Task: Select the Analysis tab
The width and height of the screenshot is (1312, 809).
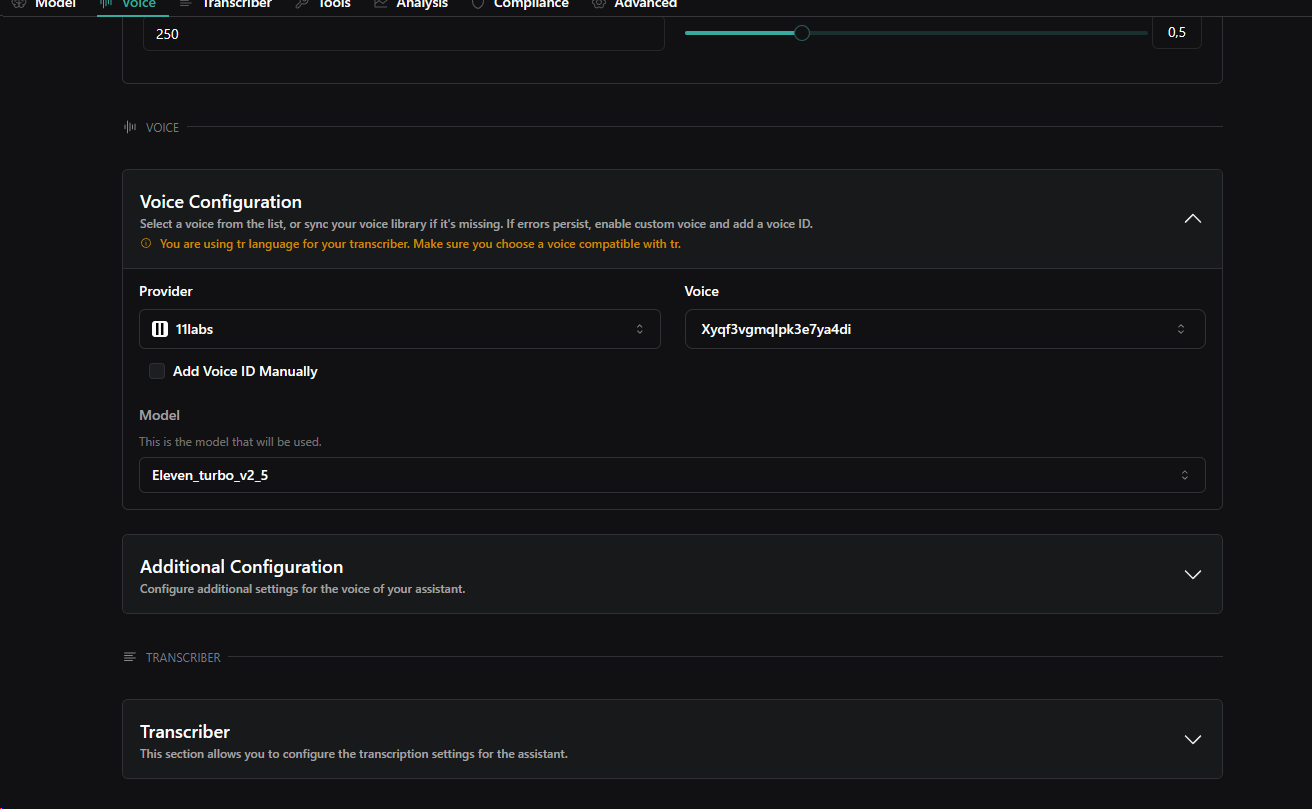Action: 411,4
